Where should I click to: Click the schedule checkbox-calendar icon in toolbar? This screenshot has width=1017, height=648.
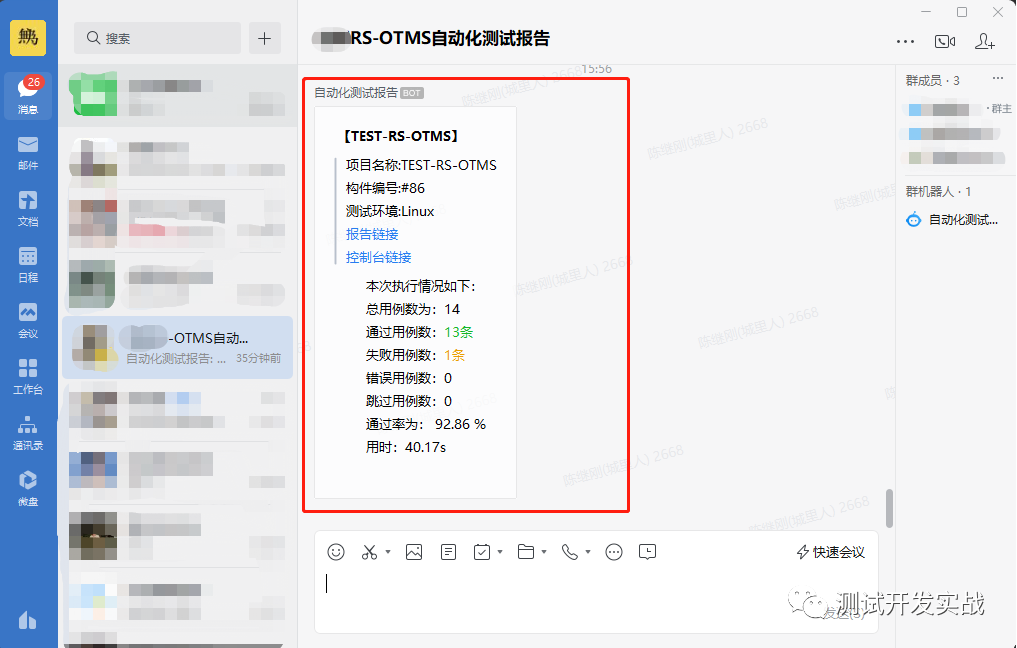pyautogui.click(x=482, y=552)
